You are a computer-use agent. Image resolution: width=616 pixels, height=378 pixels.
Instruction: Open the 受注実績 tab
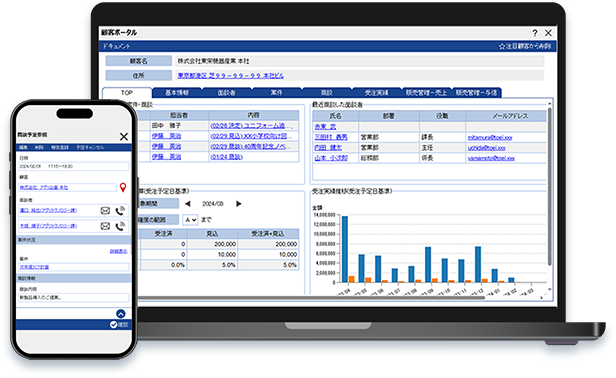[x=376, y=93]
